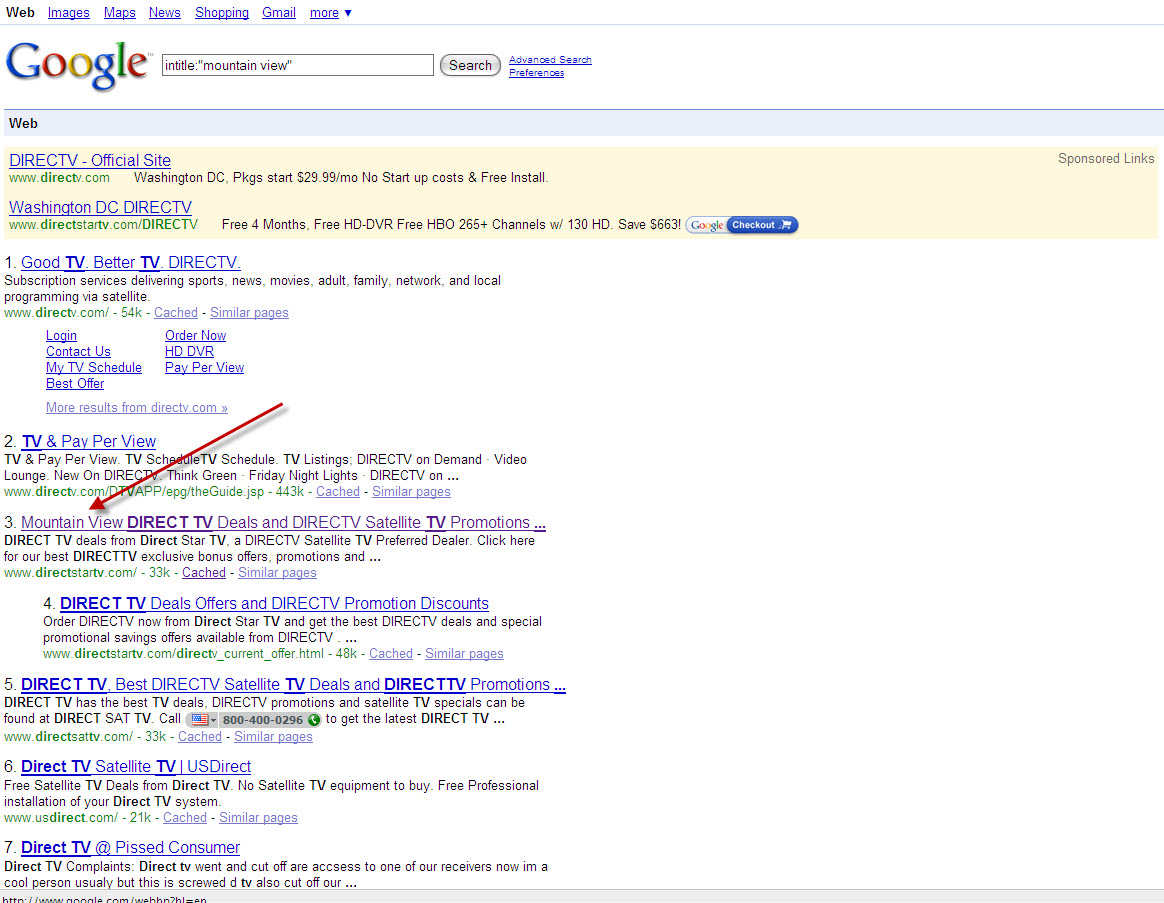Show Similar pages for www.directstartv.com/ result
Viewport: 1164px width, 903px height.
277,573
